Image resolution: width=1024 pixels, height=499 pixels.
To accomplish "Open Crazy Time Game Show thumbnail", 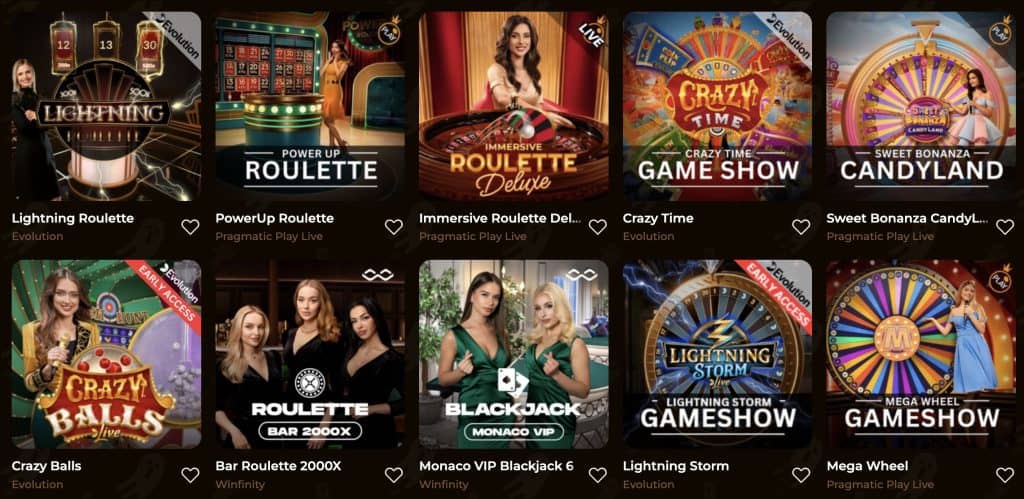I will 718,106.
